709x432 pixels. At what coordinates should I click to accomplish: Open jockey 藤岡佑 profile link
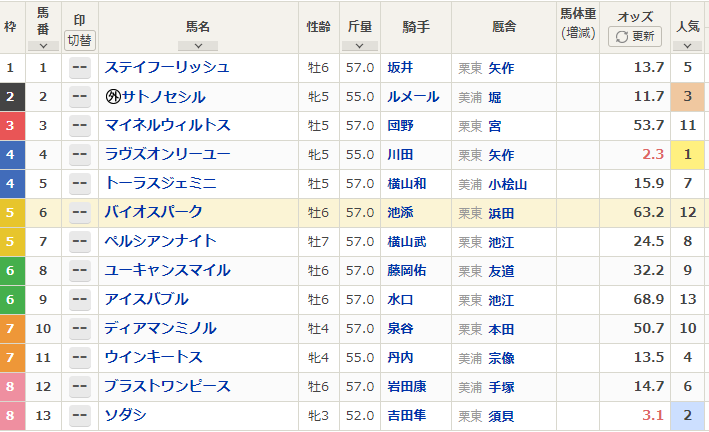pyautogui.click(x=406, y=270)
